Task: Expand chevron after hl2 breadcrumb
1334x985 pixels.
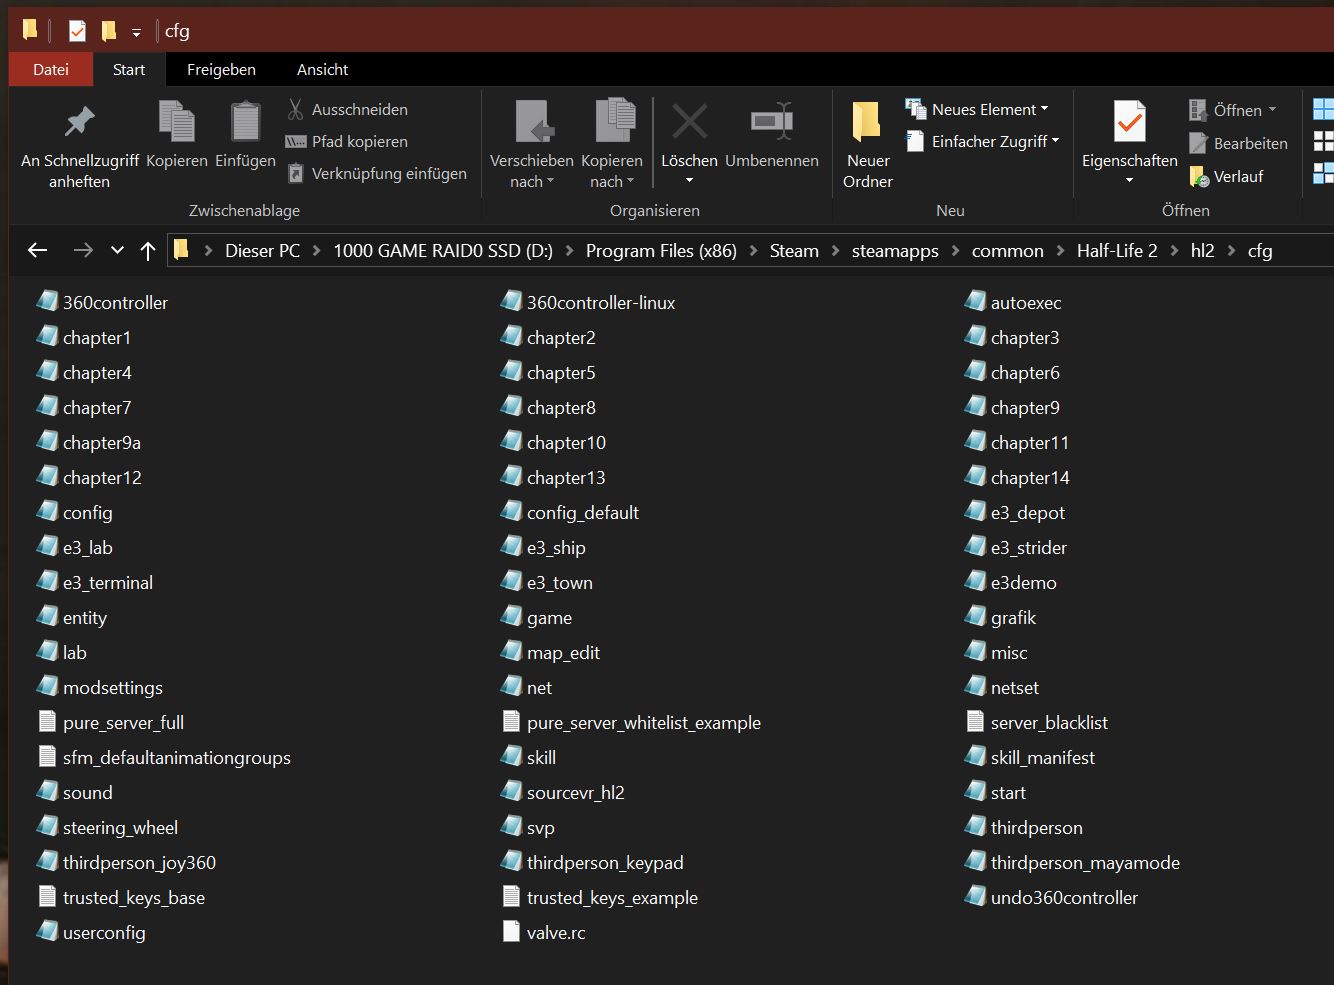Action: click(1231, 251)
